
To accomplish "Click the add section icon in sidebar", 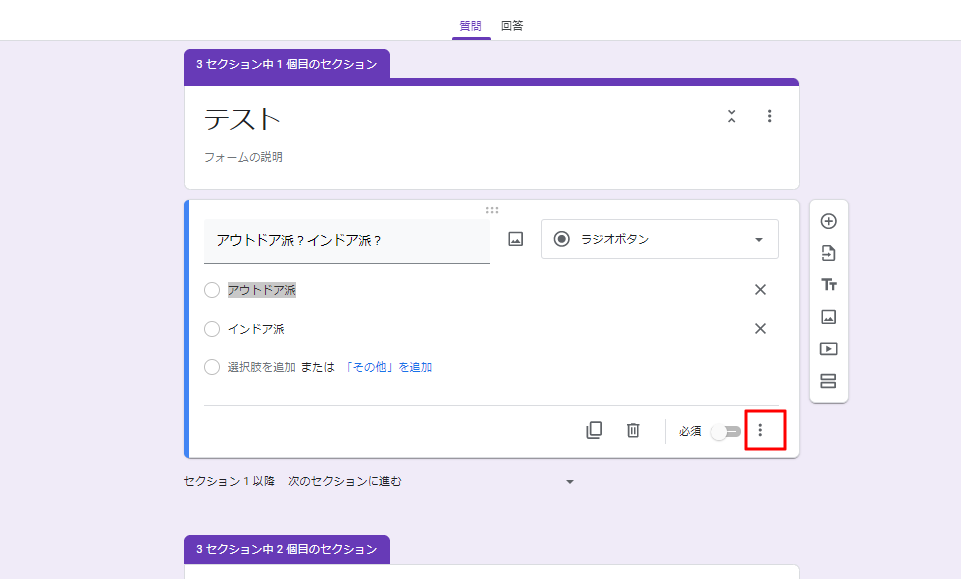I will [828, 381].
